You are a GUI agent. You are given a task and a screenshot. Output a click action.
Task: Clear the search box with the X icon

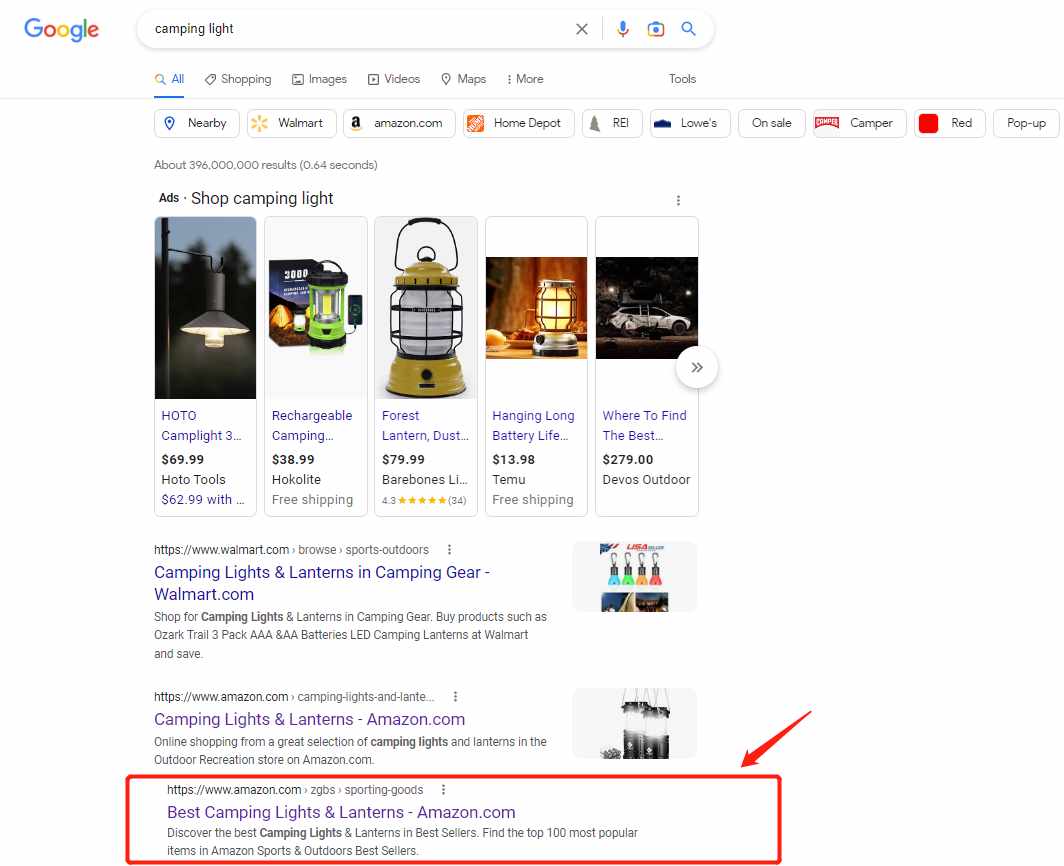(x=582, y=29)
